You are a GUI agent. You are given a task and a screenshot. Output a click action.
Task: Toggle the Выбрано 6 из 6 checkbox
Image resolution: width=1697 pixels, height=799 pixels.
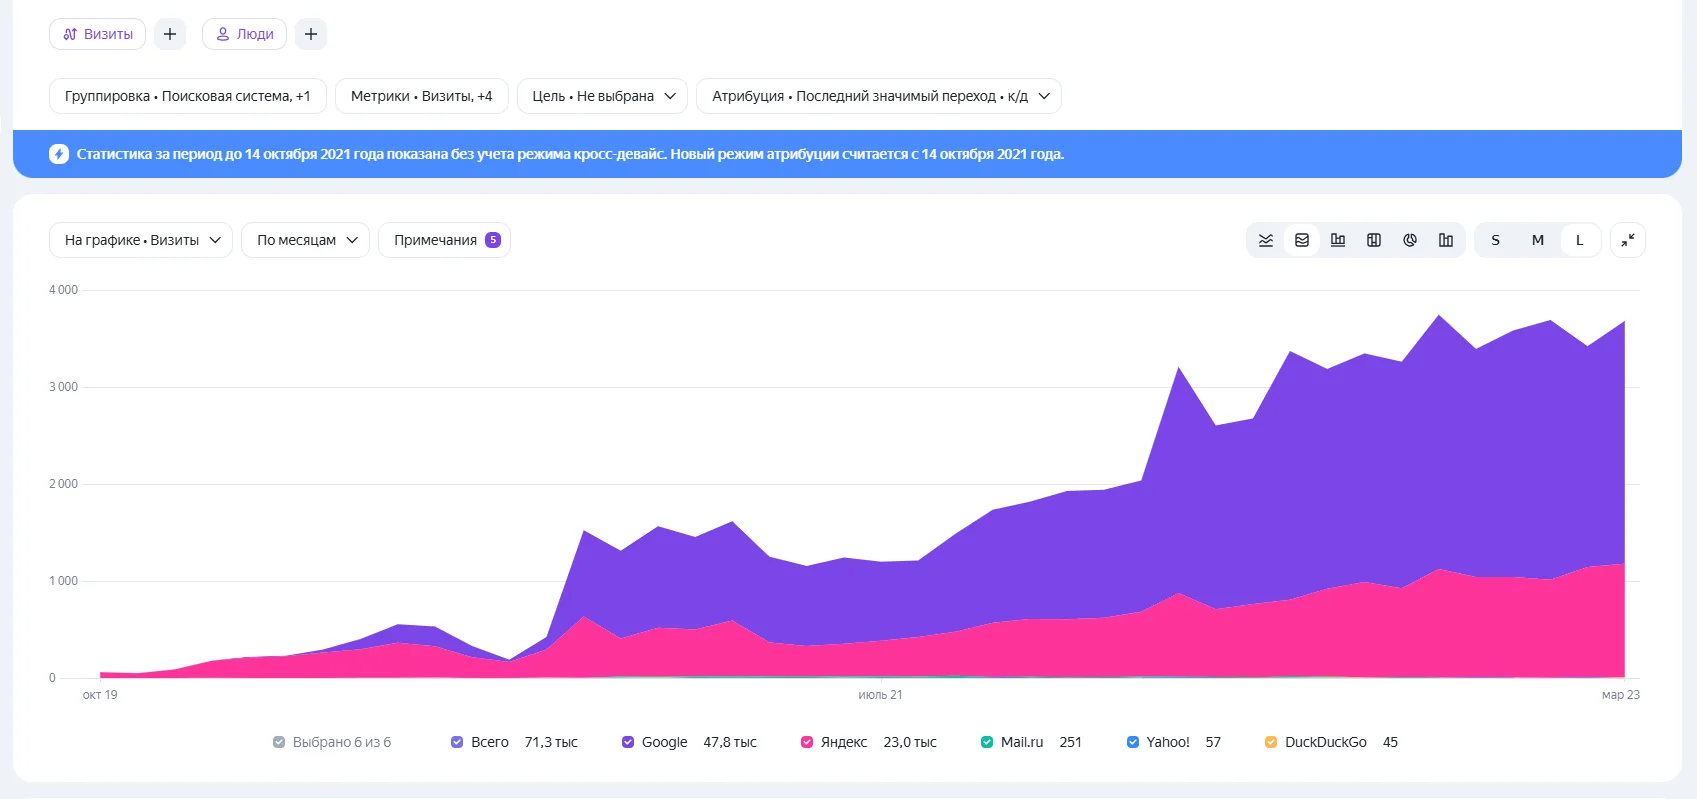click(x=279, y=742)
